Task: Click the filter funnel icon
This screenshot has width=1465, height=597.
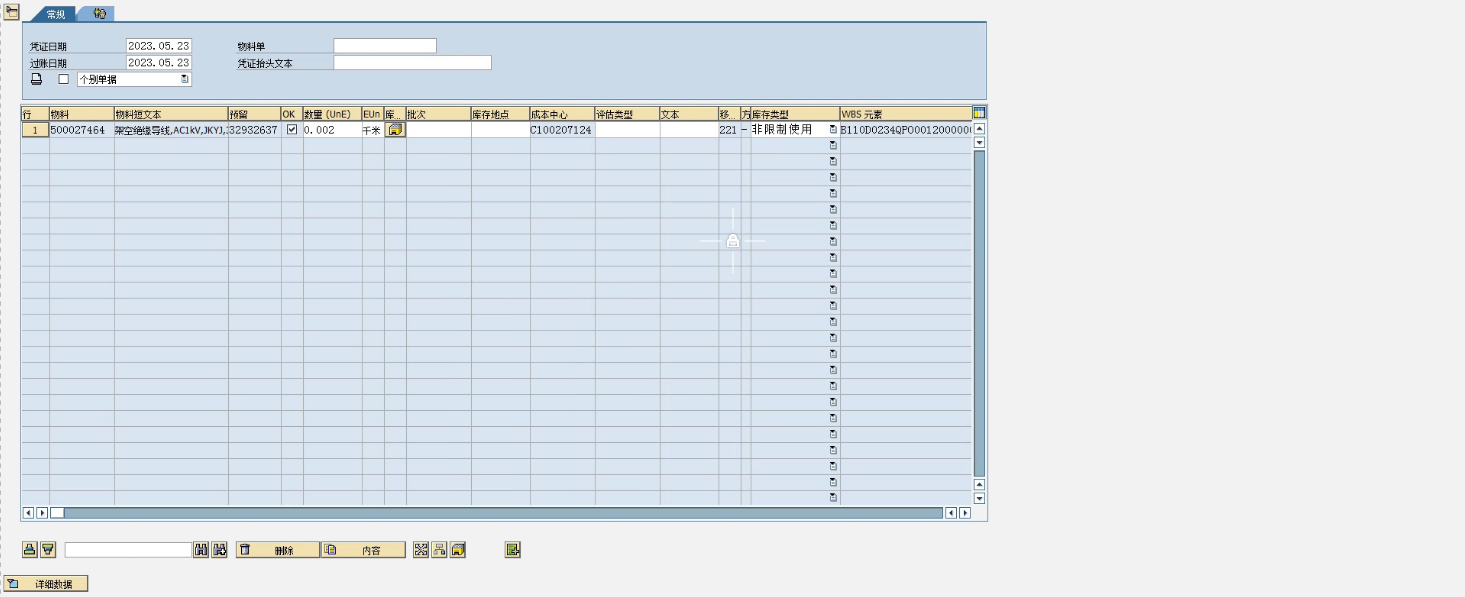Action: pos(47,550)
